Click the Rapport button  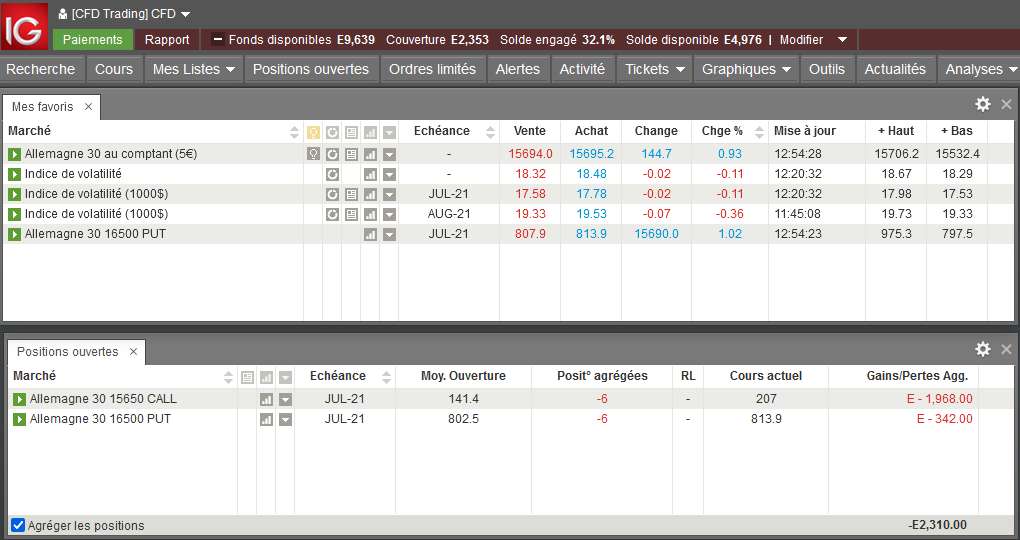coord(167,40)
